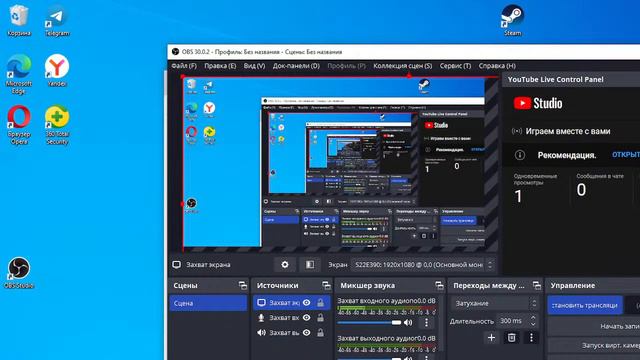Open the Док-панели menu

[296, 66]
